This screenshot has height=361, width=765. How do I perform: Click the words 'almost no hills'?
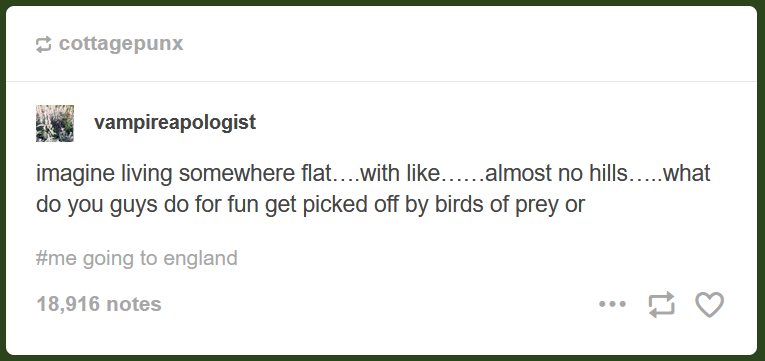(555, 174)
